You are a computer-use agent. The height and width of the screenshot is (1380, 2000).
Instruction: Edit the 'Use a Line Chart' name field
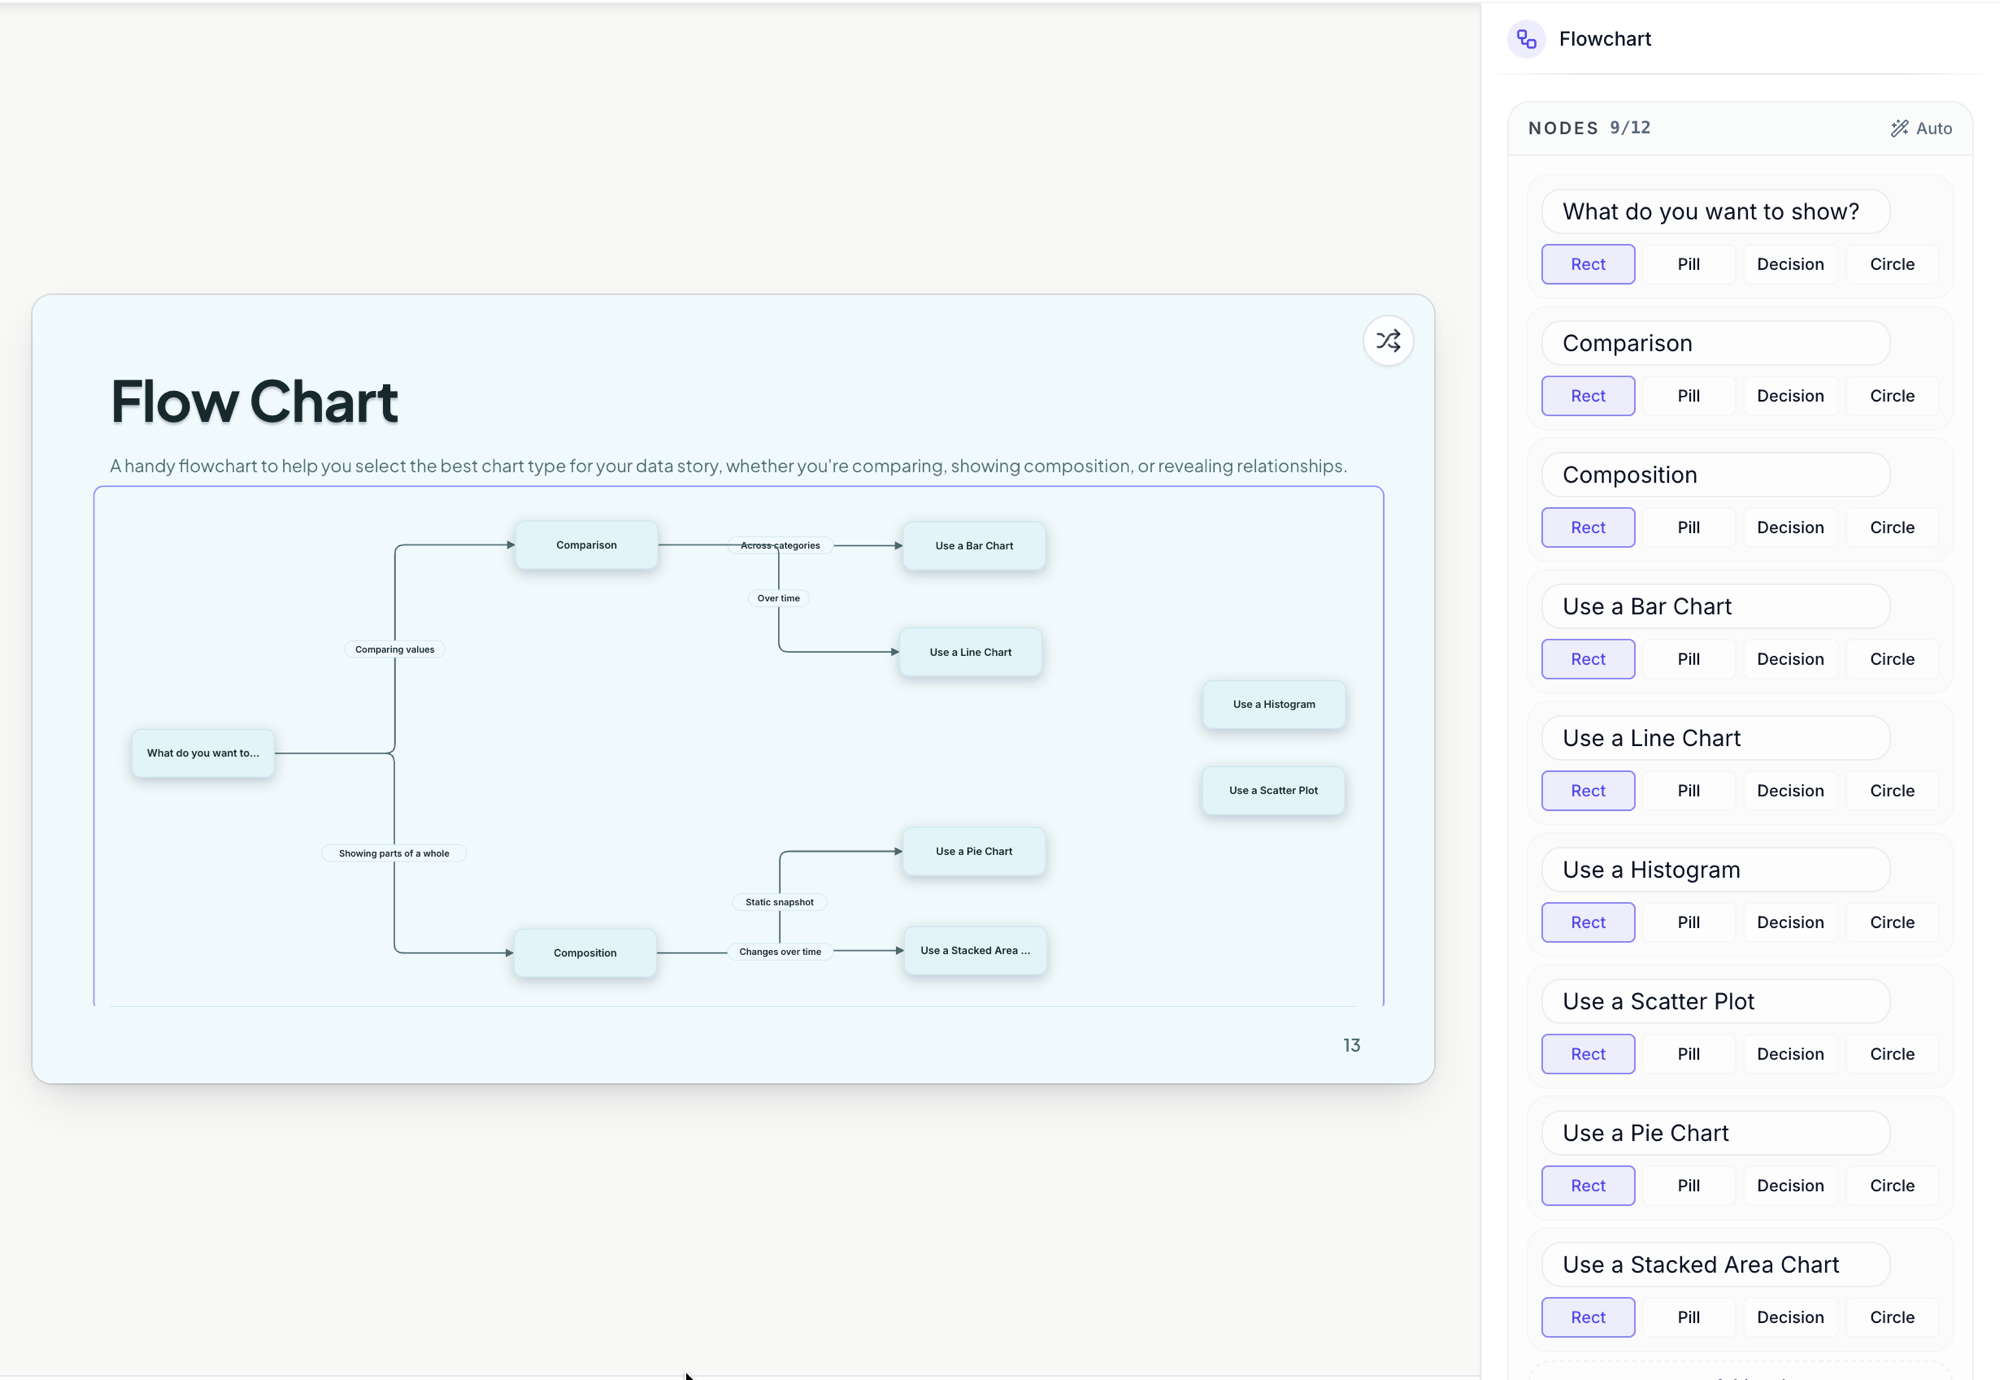click(x=1715, y=738)
